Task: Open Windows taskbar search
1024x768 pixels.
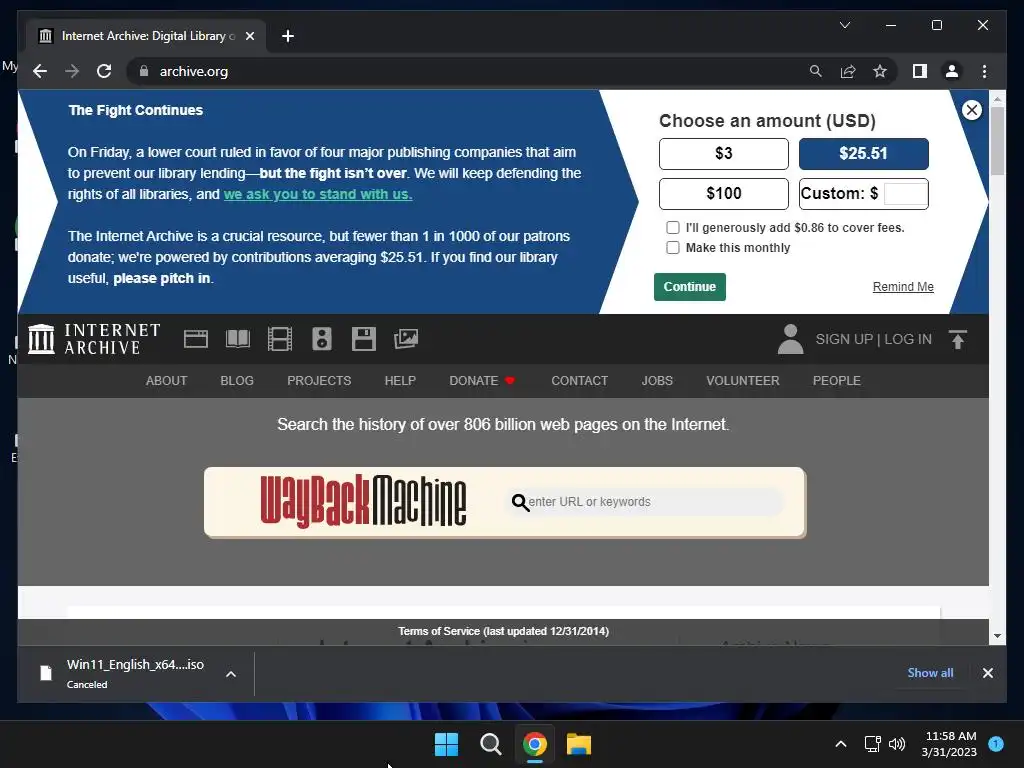Action: pyautogui.click(x=490, y=744)
